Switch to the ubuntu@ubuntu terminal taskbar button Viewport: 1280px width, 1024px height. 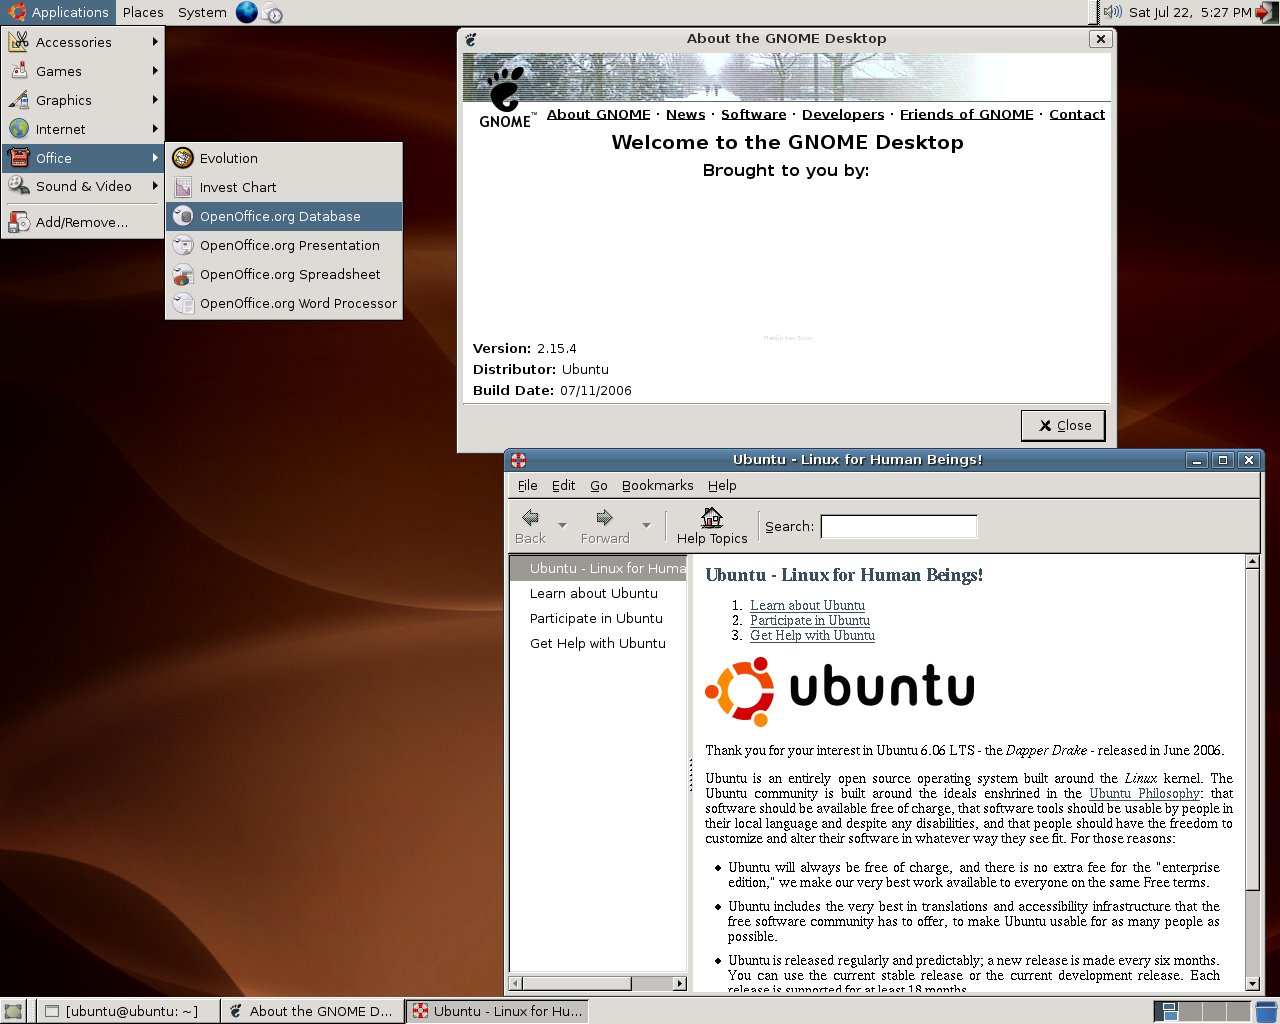[x=128, y=1011]
